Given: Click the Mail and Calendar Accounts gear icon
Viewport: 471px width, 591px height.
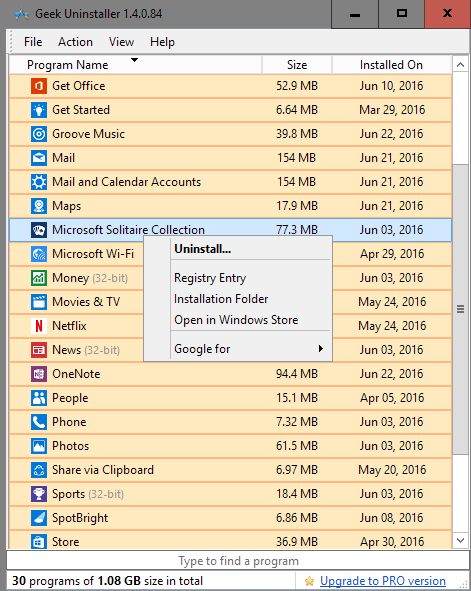Looking at the screenshot, I should (39, 182).
